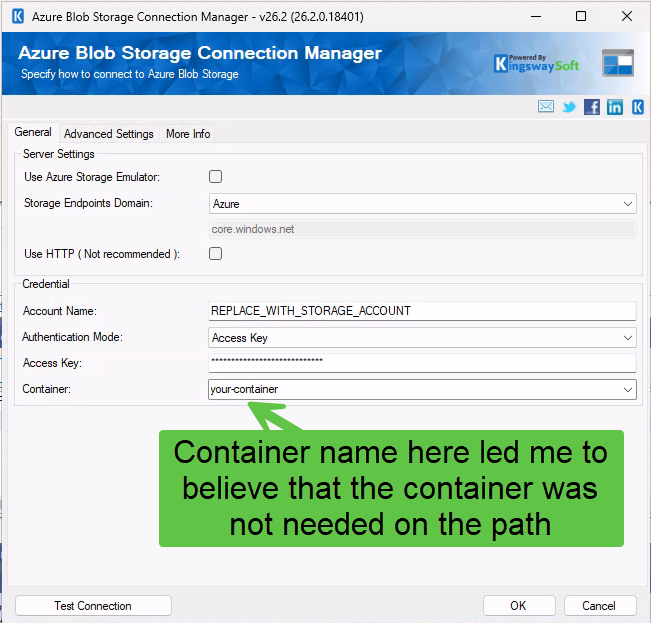Click the 'Account Name:' label

(x=60, y=311)
